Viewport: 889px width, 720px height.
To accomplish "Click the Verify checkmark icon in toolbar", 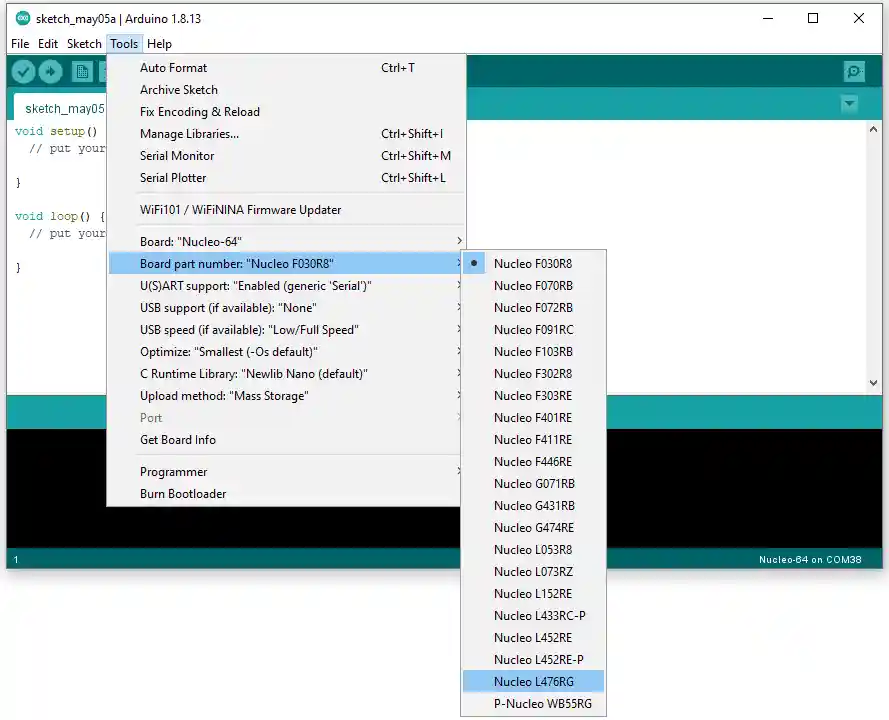I will coord(23,72).
